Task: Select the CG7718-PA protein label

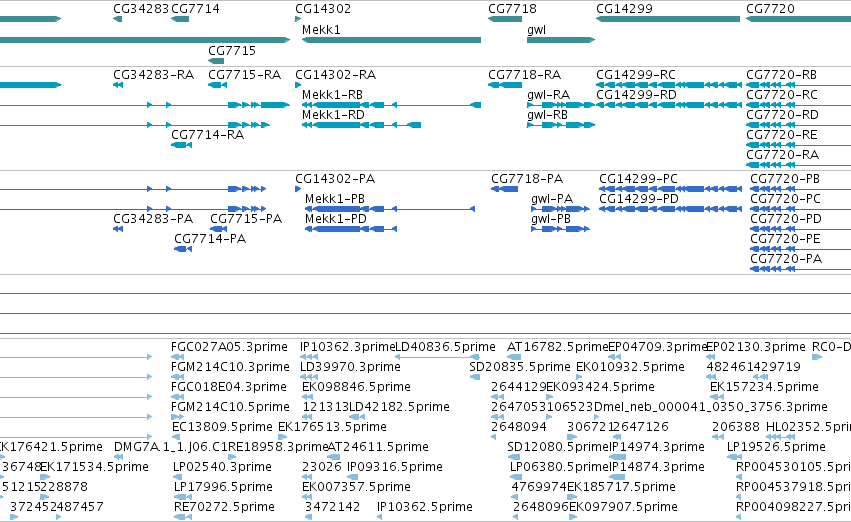Action: coord(527,179)
